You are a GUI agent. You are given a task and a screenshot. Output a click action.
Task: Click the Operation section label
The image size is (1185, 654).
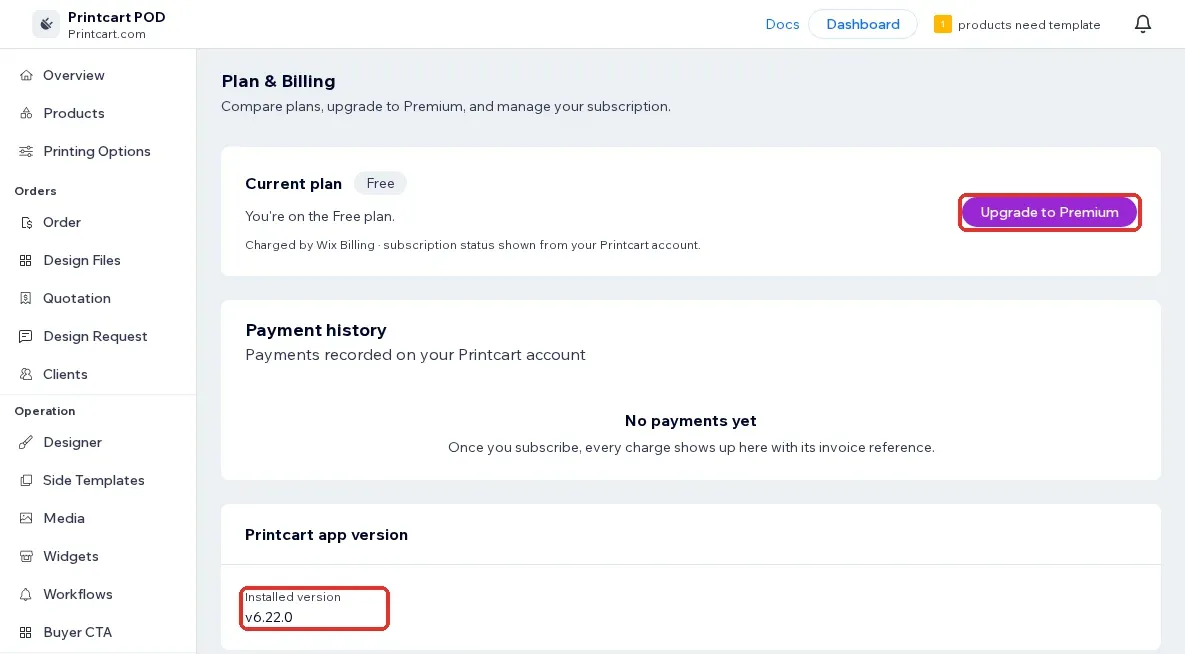[x=45, y=411]
